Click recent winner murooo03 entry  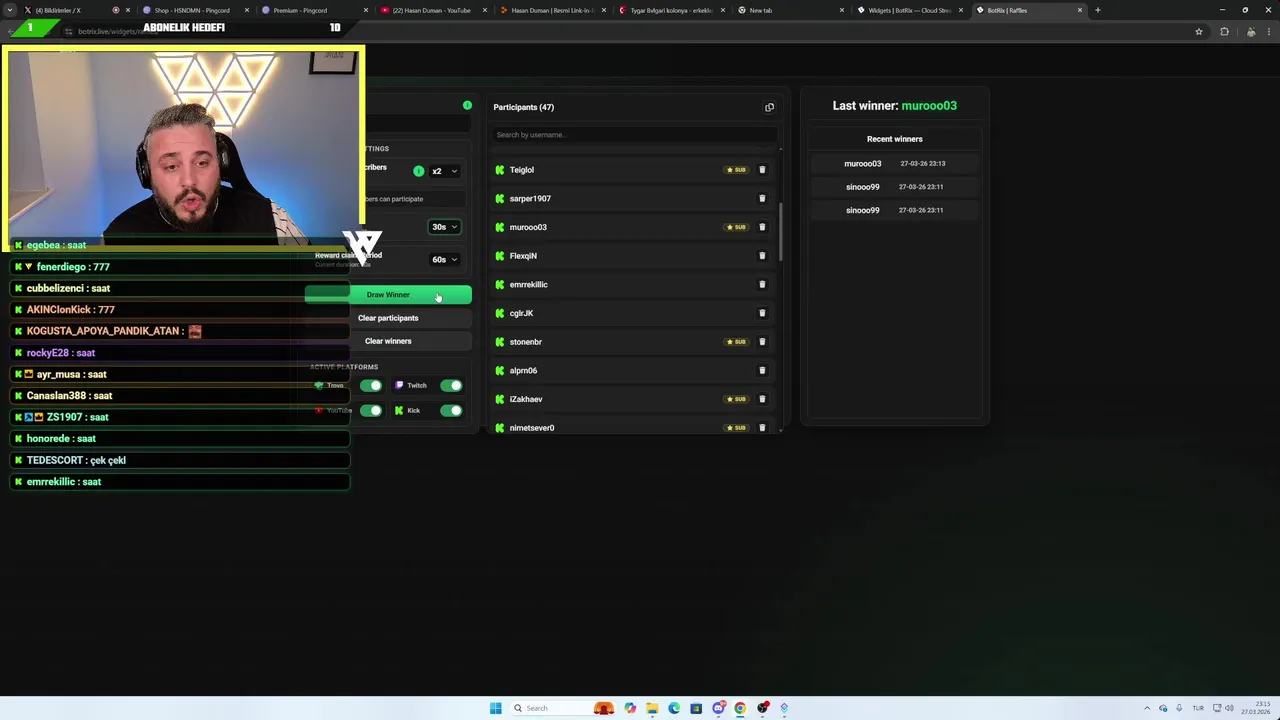[x=895, y=163]
